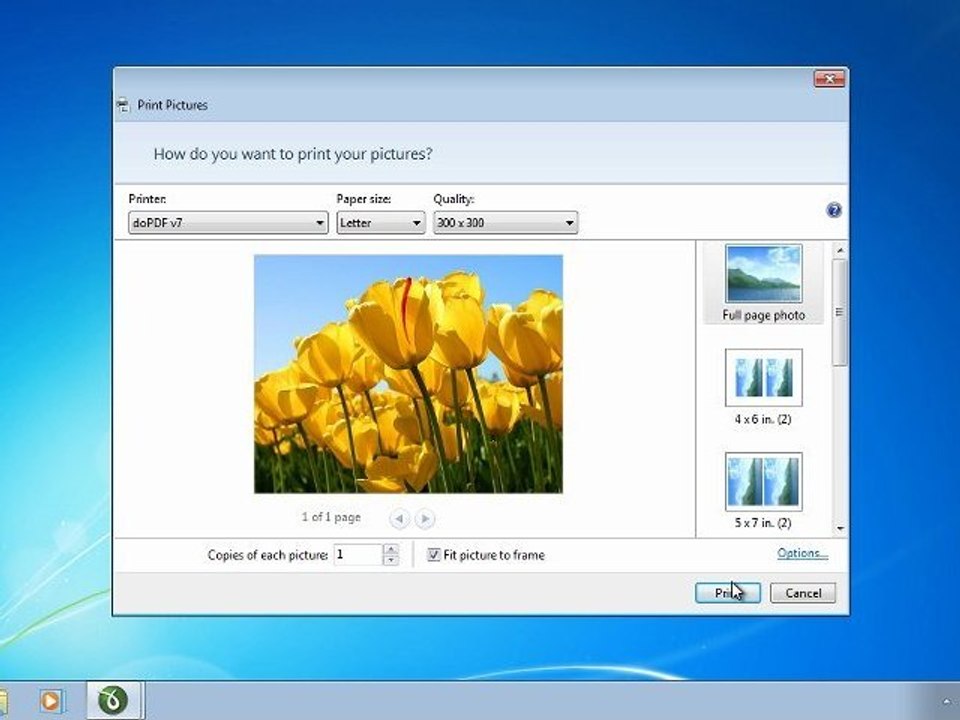Open the Quality dropdown showing 300 x 300
This screenshot has width=960, height=720.
coord(505,223)
